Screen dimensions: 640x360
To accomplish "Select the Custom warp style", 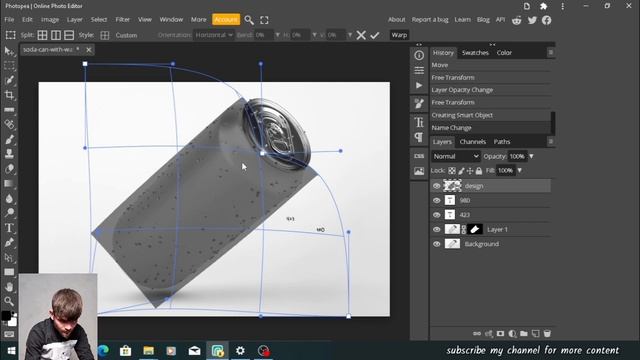I will pos(126,36).
